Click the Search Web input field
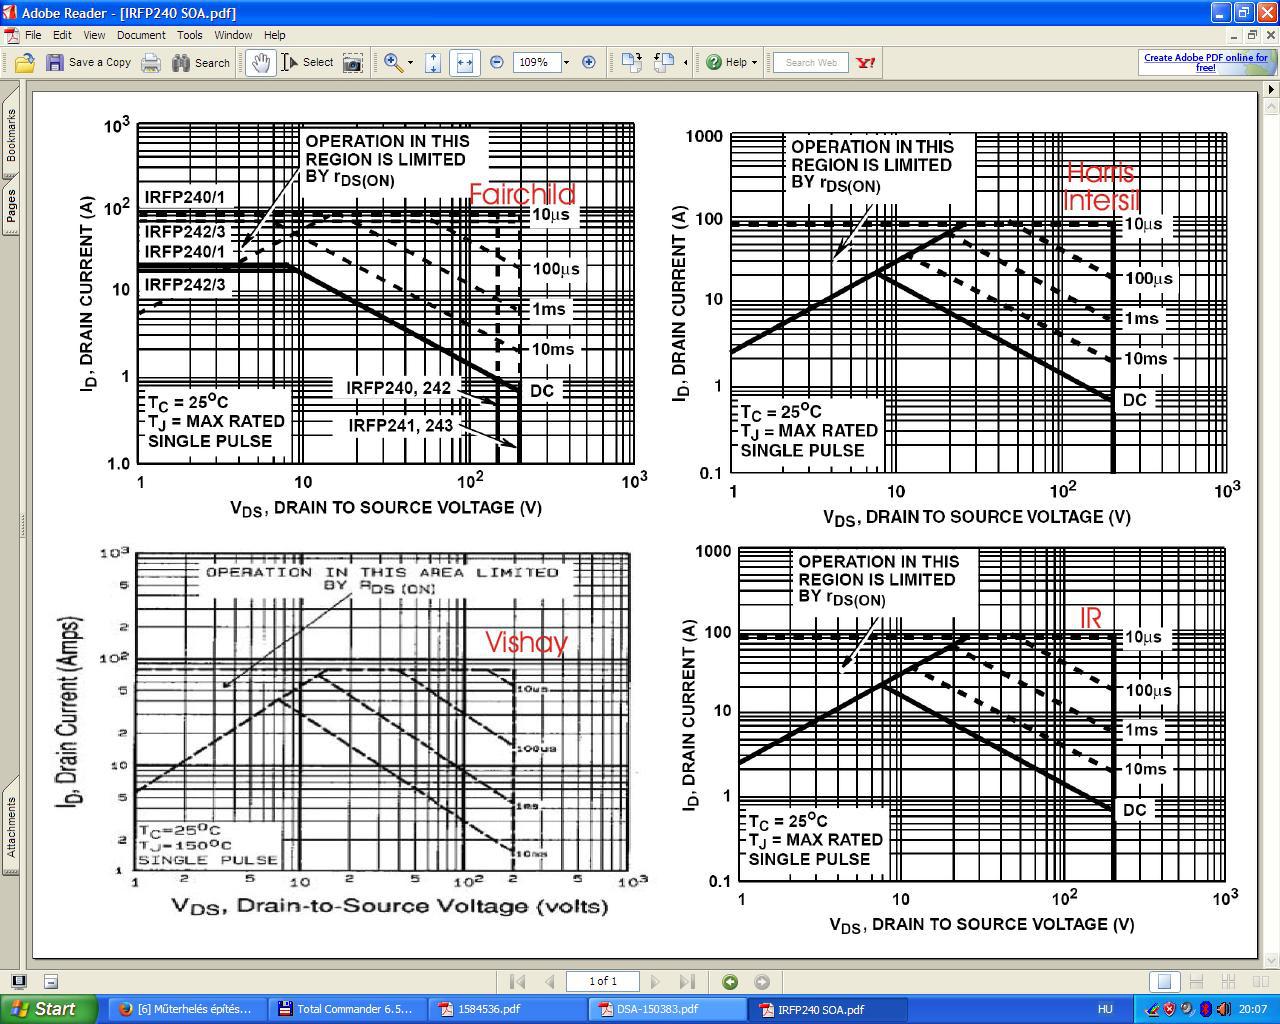1280x1024 pixels. click(x=811, y=62)
